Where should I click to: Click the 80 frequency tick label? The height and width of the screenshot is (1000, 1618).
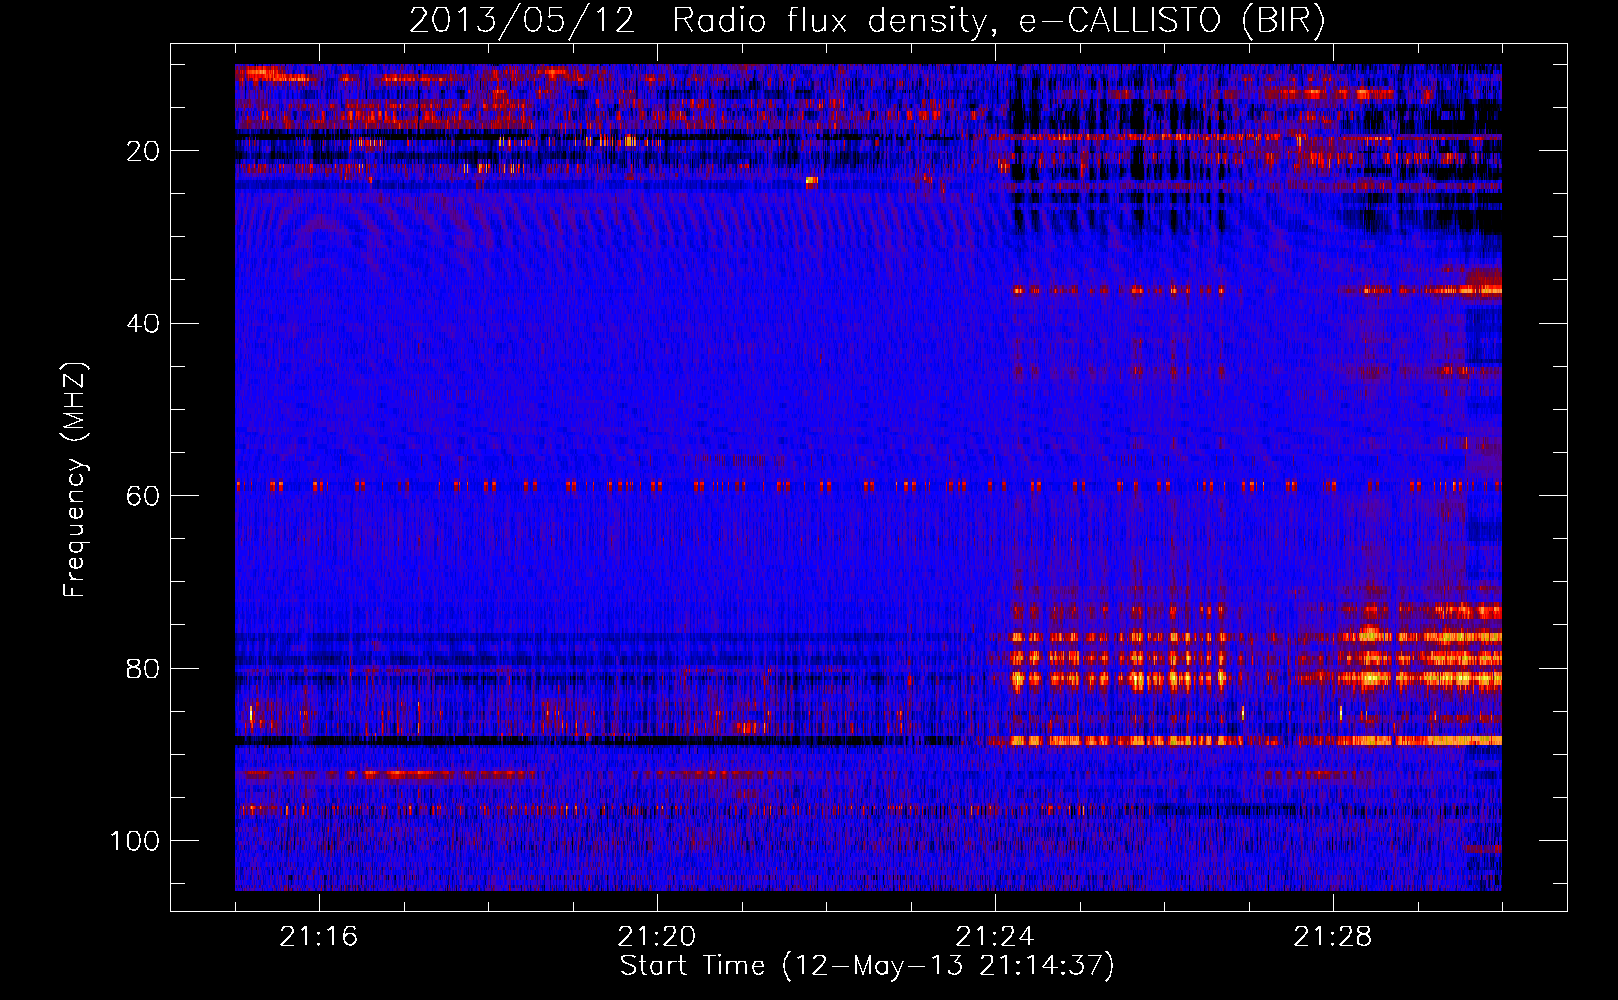click(143, 668)
